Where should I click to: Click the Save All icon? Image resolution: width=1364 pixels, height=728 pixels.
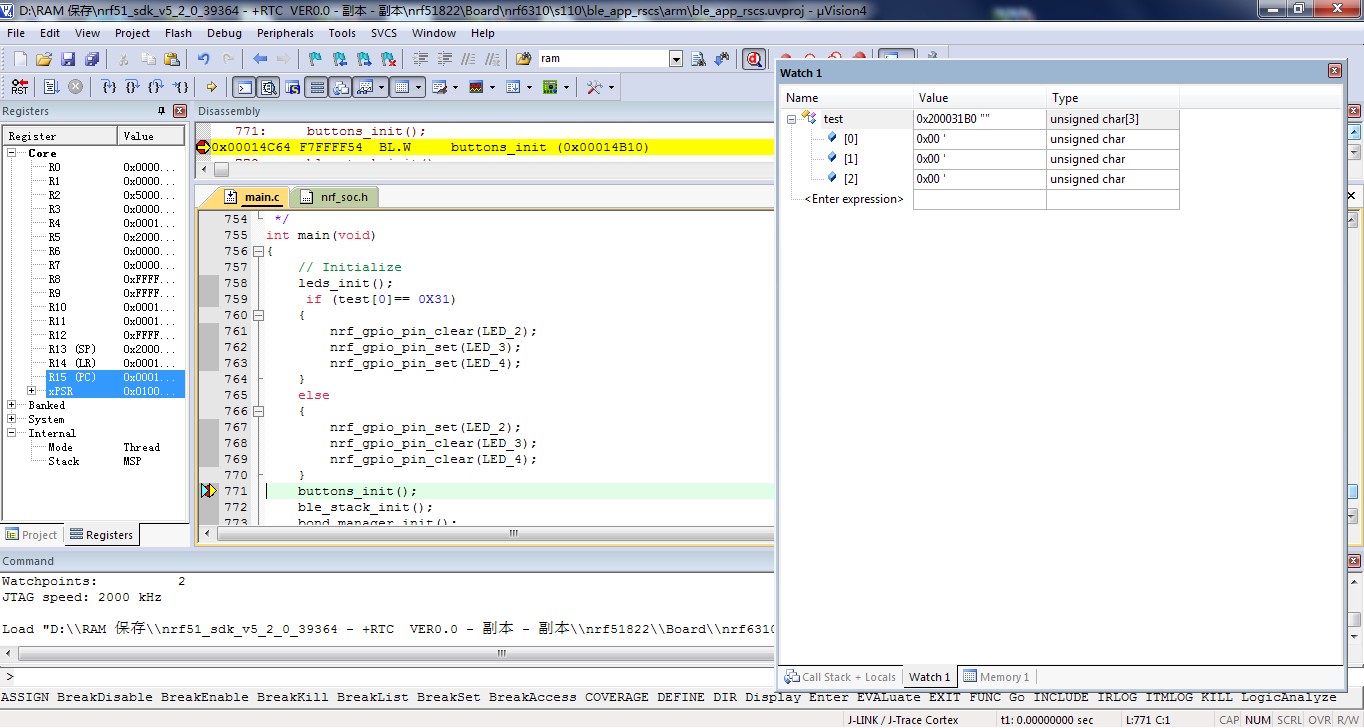[92, 59]
